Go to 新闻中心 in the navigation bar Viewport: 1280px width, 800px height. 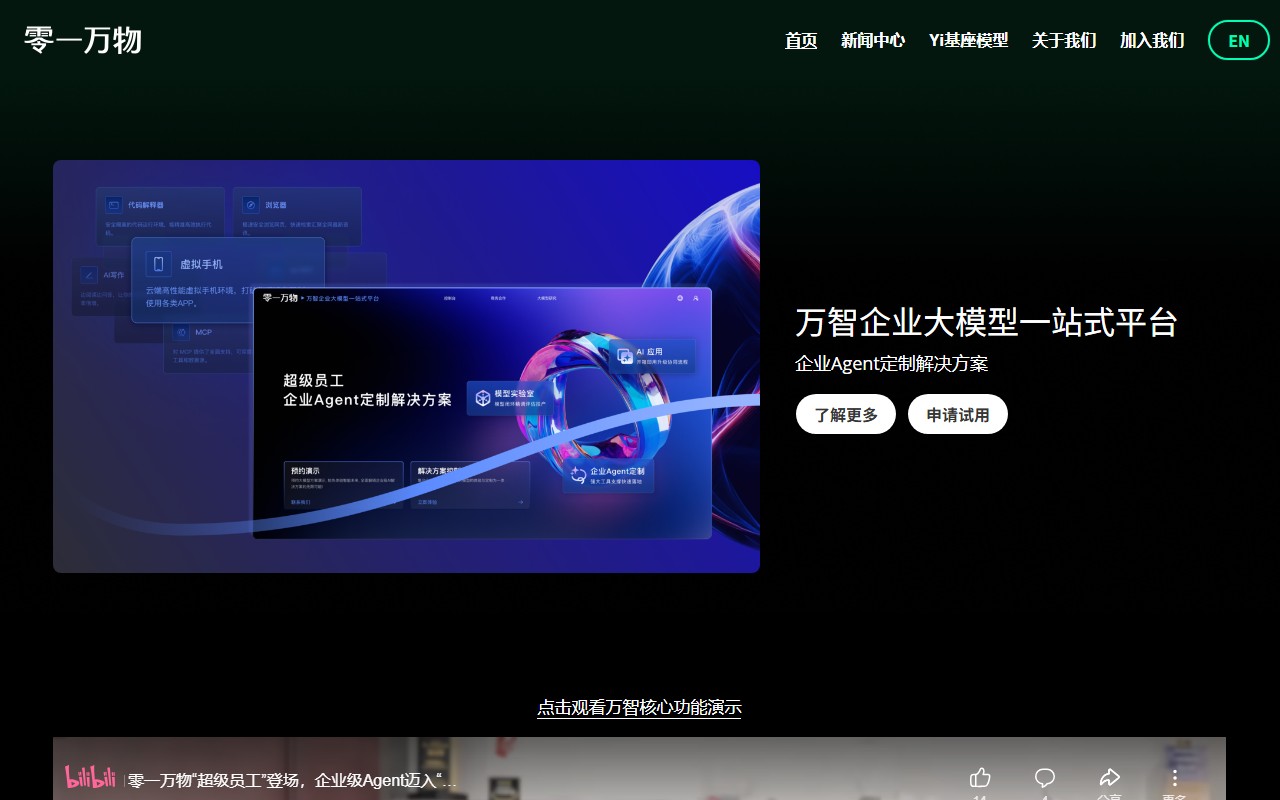pos(873,41)
